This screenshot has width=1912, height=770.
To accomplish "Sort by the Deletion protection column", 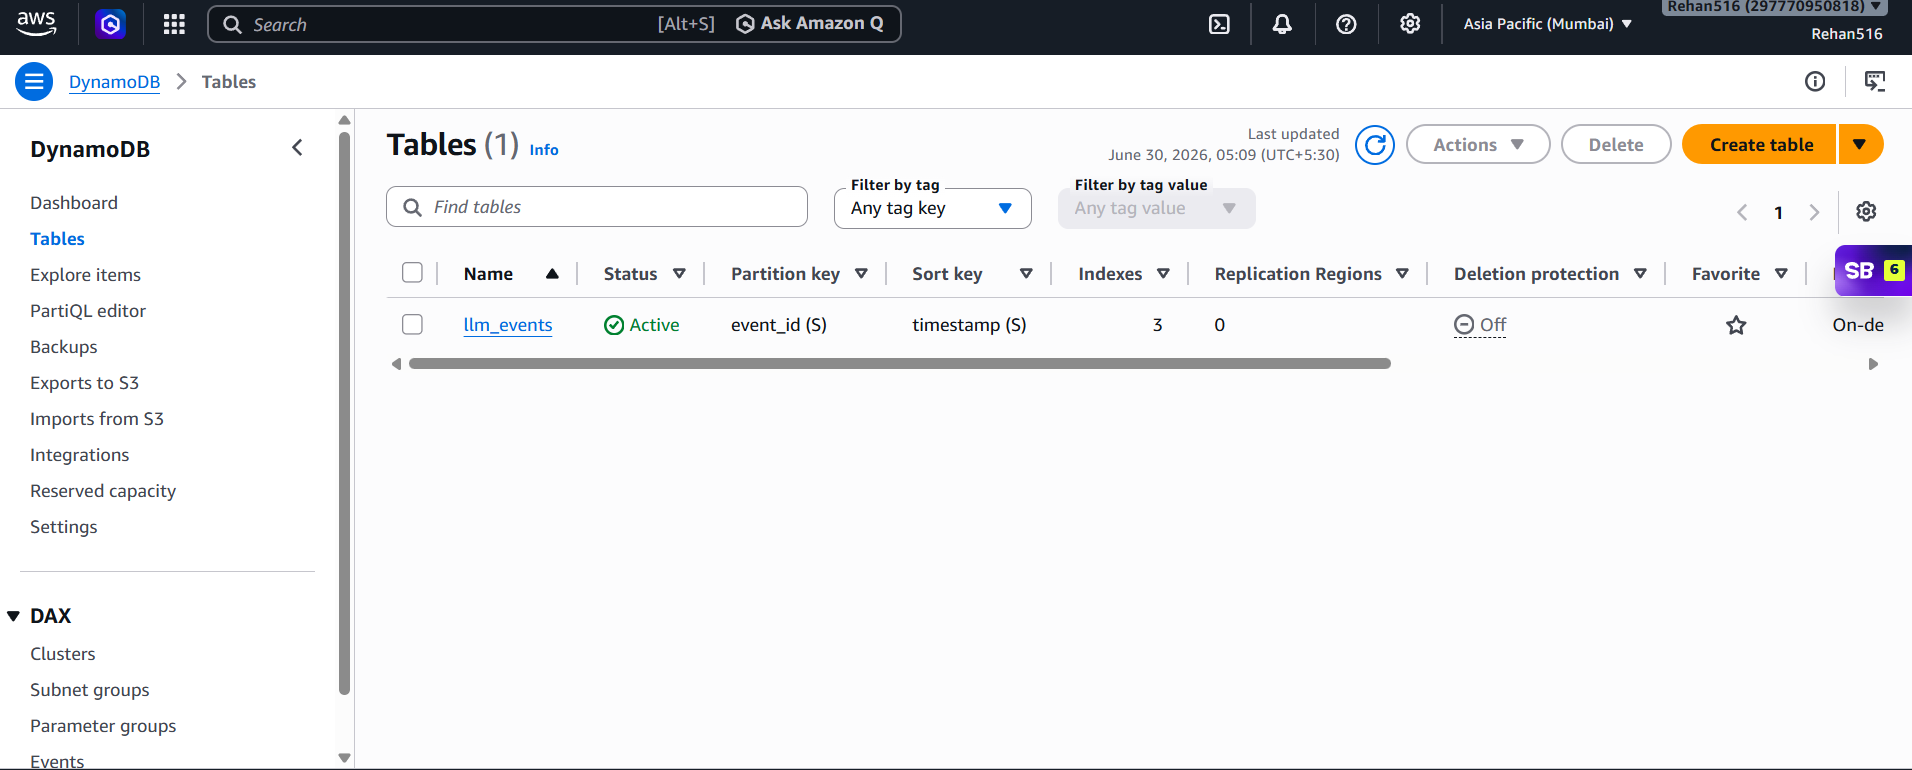I will (1640, 274).
